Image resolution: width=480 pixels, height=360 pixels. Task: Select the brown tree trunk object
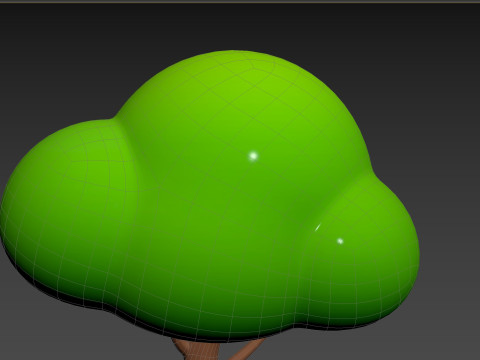[218, 350]
